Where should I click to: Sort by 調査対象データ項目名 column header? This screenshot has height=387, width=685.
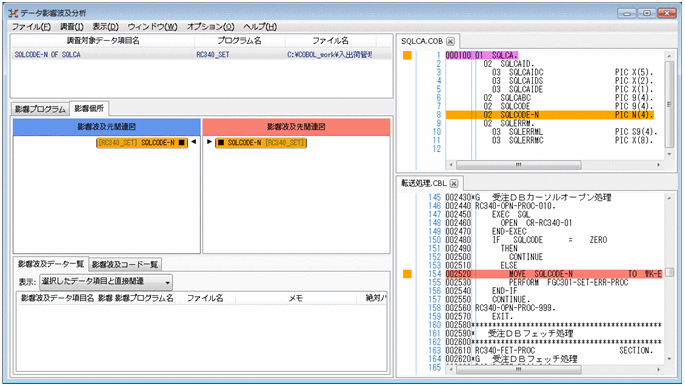[103, 41]
